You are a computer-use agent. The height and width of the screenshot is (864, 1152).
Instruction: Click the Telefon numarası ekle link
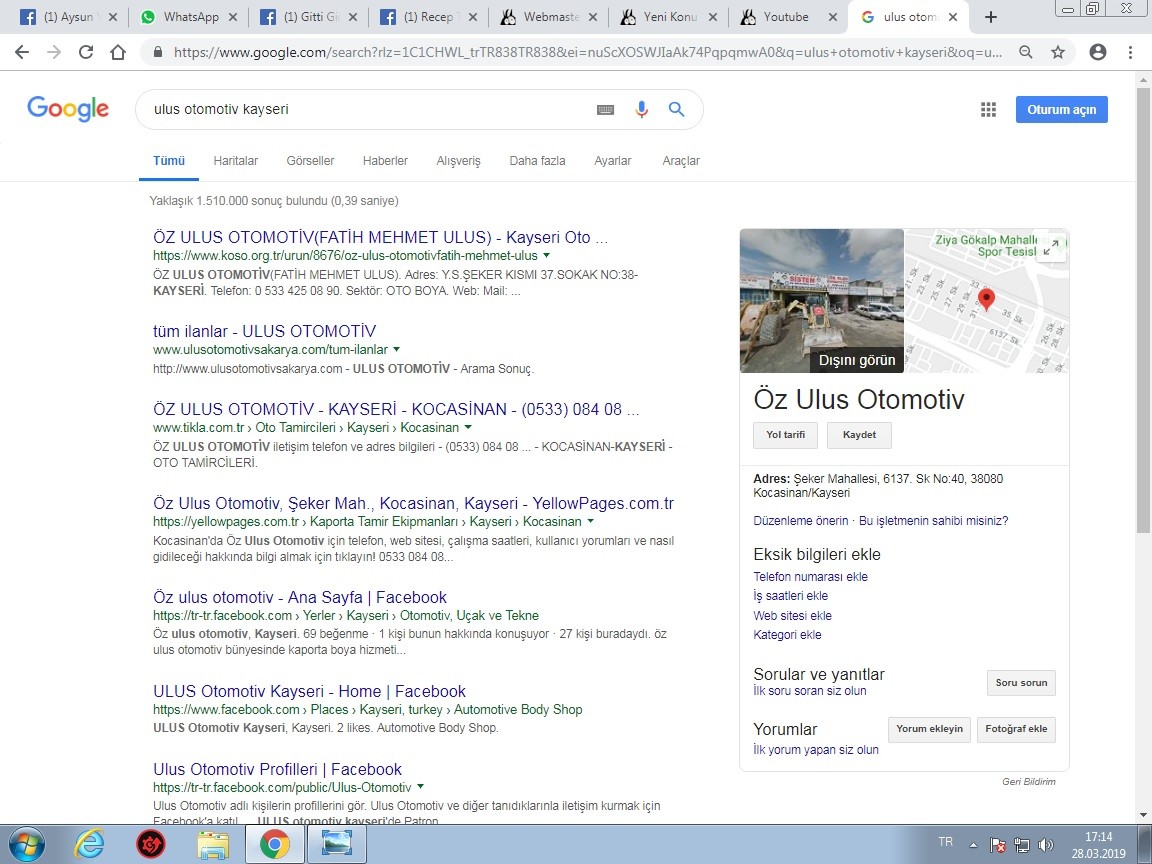810,577
